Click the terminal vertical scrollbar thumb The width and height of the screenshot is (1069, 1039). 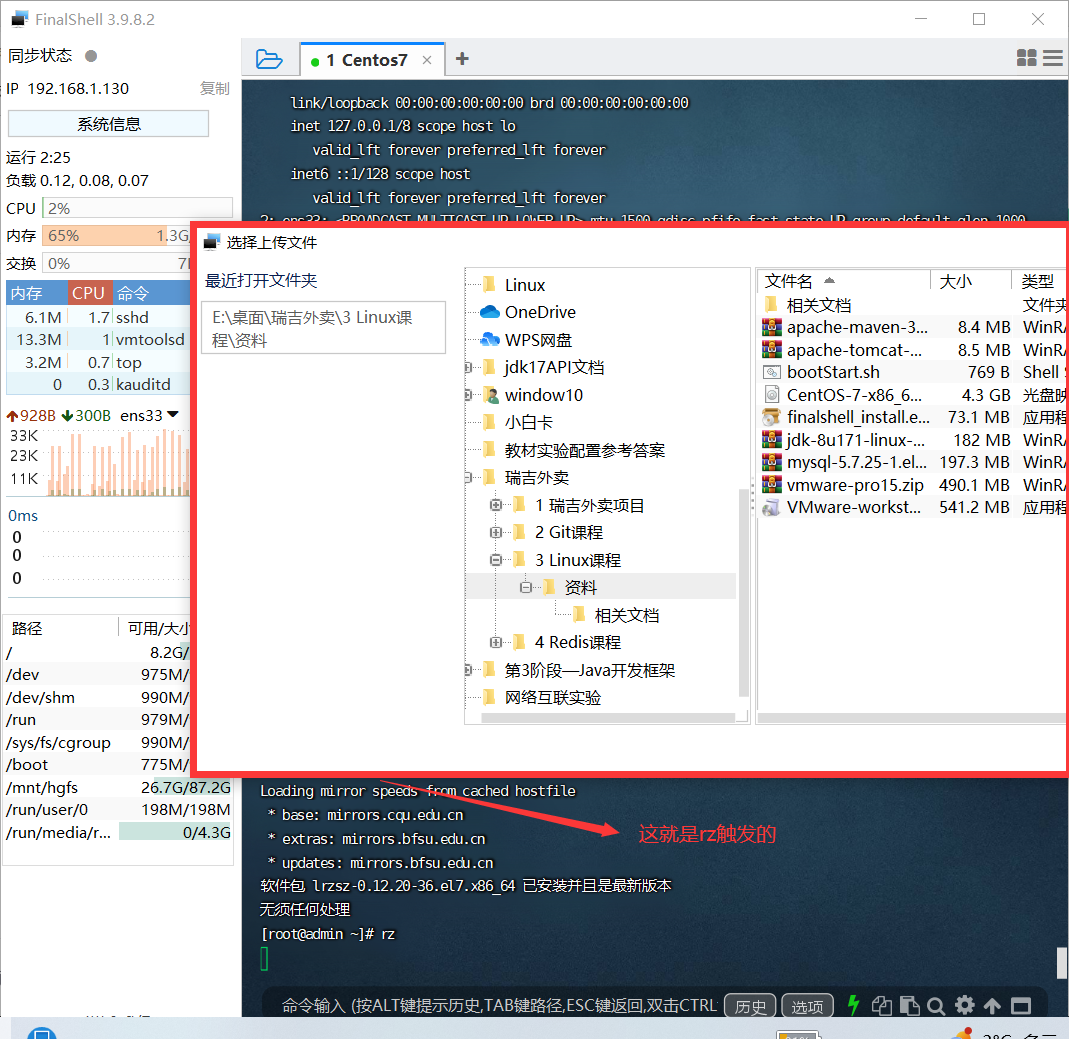click(x=1062, y=963)
